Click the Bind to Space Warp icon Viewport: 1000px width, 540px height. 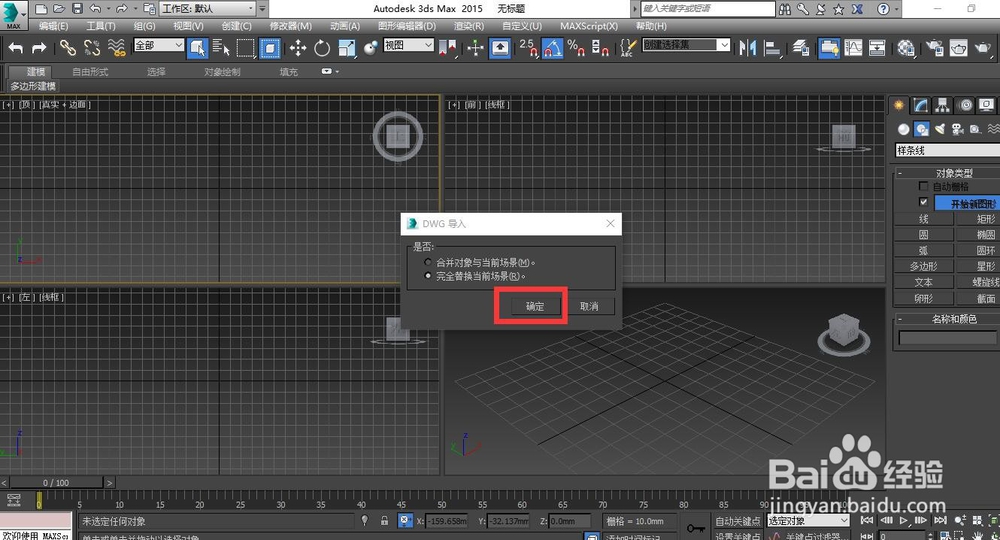coord(116,48)
